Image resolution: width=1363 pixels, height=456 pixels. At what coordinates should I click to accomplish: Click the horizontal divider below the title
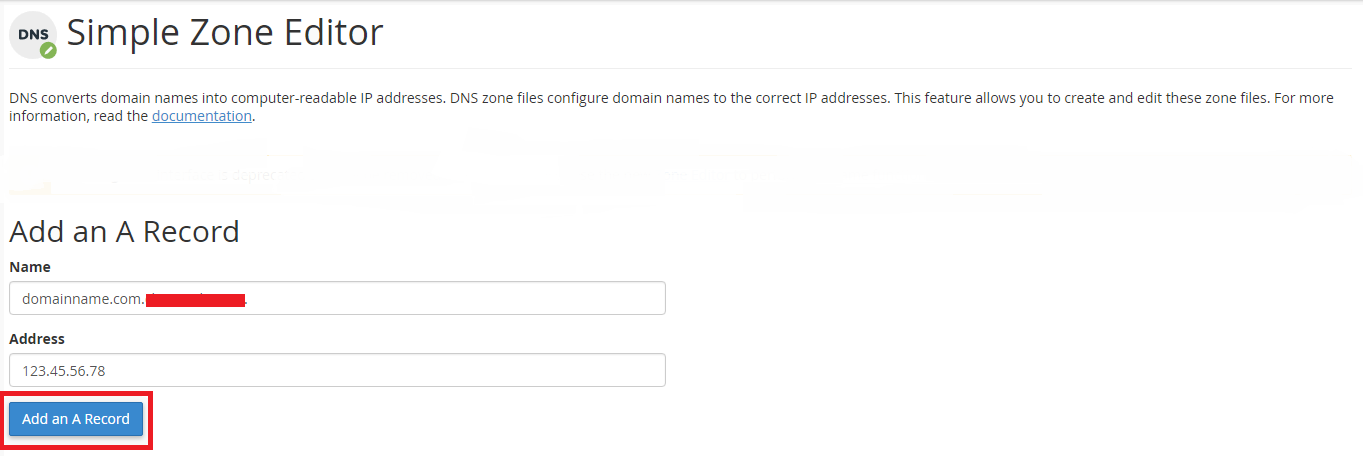[x=681, y=68]
